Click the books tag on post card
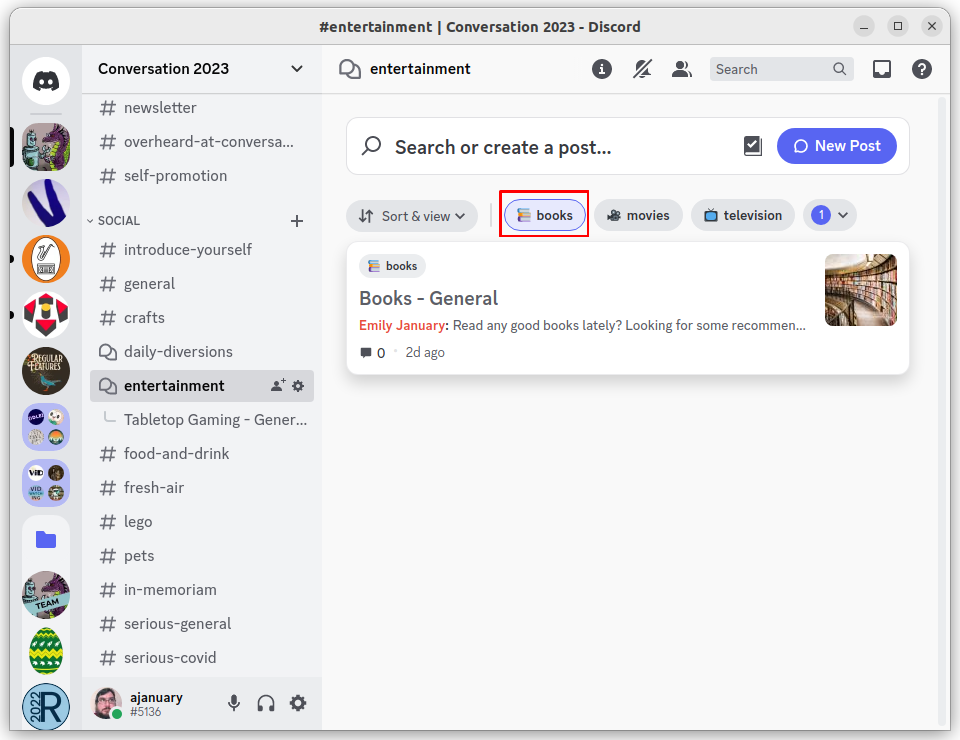The height and width of the screenshot is (740, 960). 392,266
